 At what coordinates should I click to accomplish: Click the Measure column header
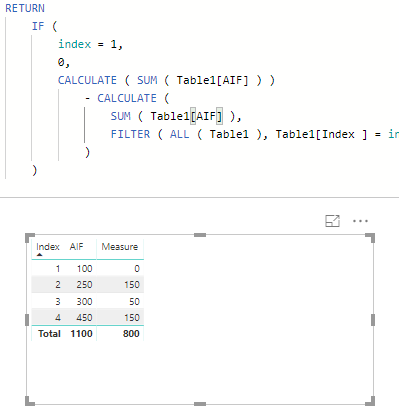(120, 247)
